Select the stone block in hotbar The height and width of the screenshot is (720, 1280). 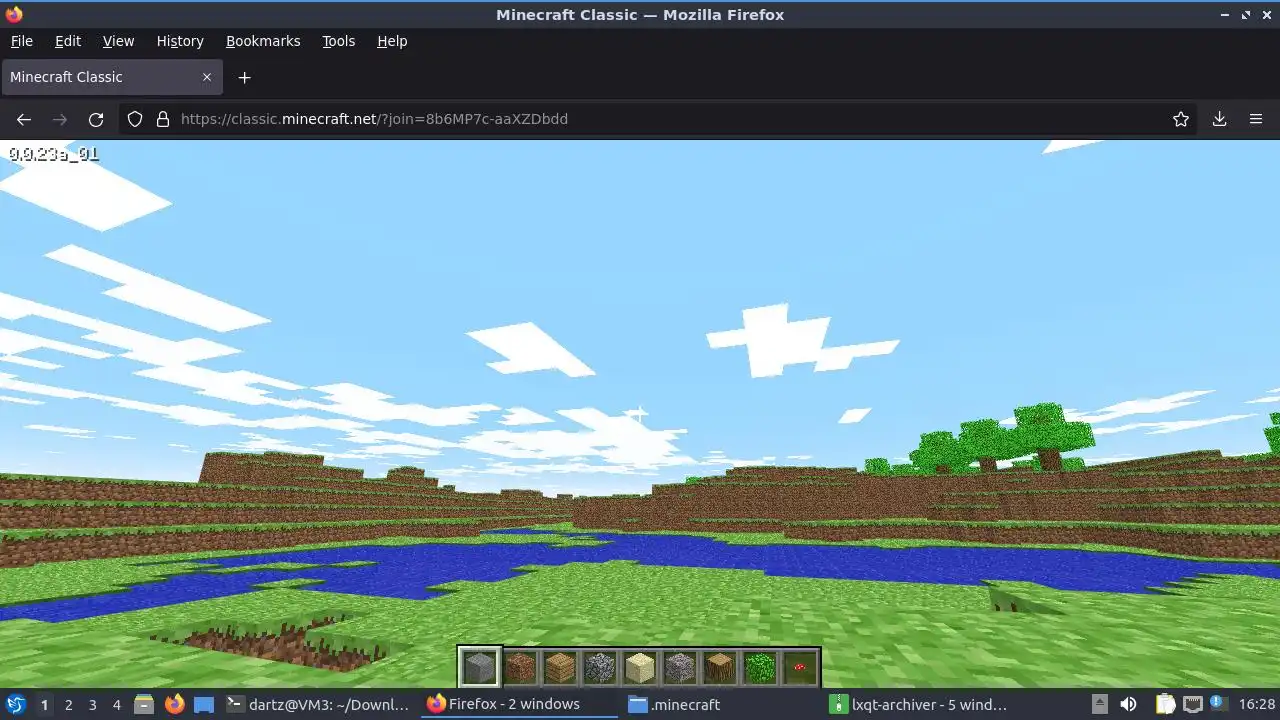(480, 667)
